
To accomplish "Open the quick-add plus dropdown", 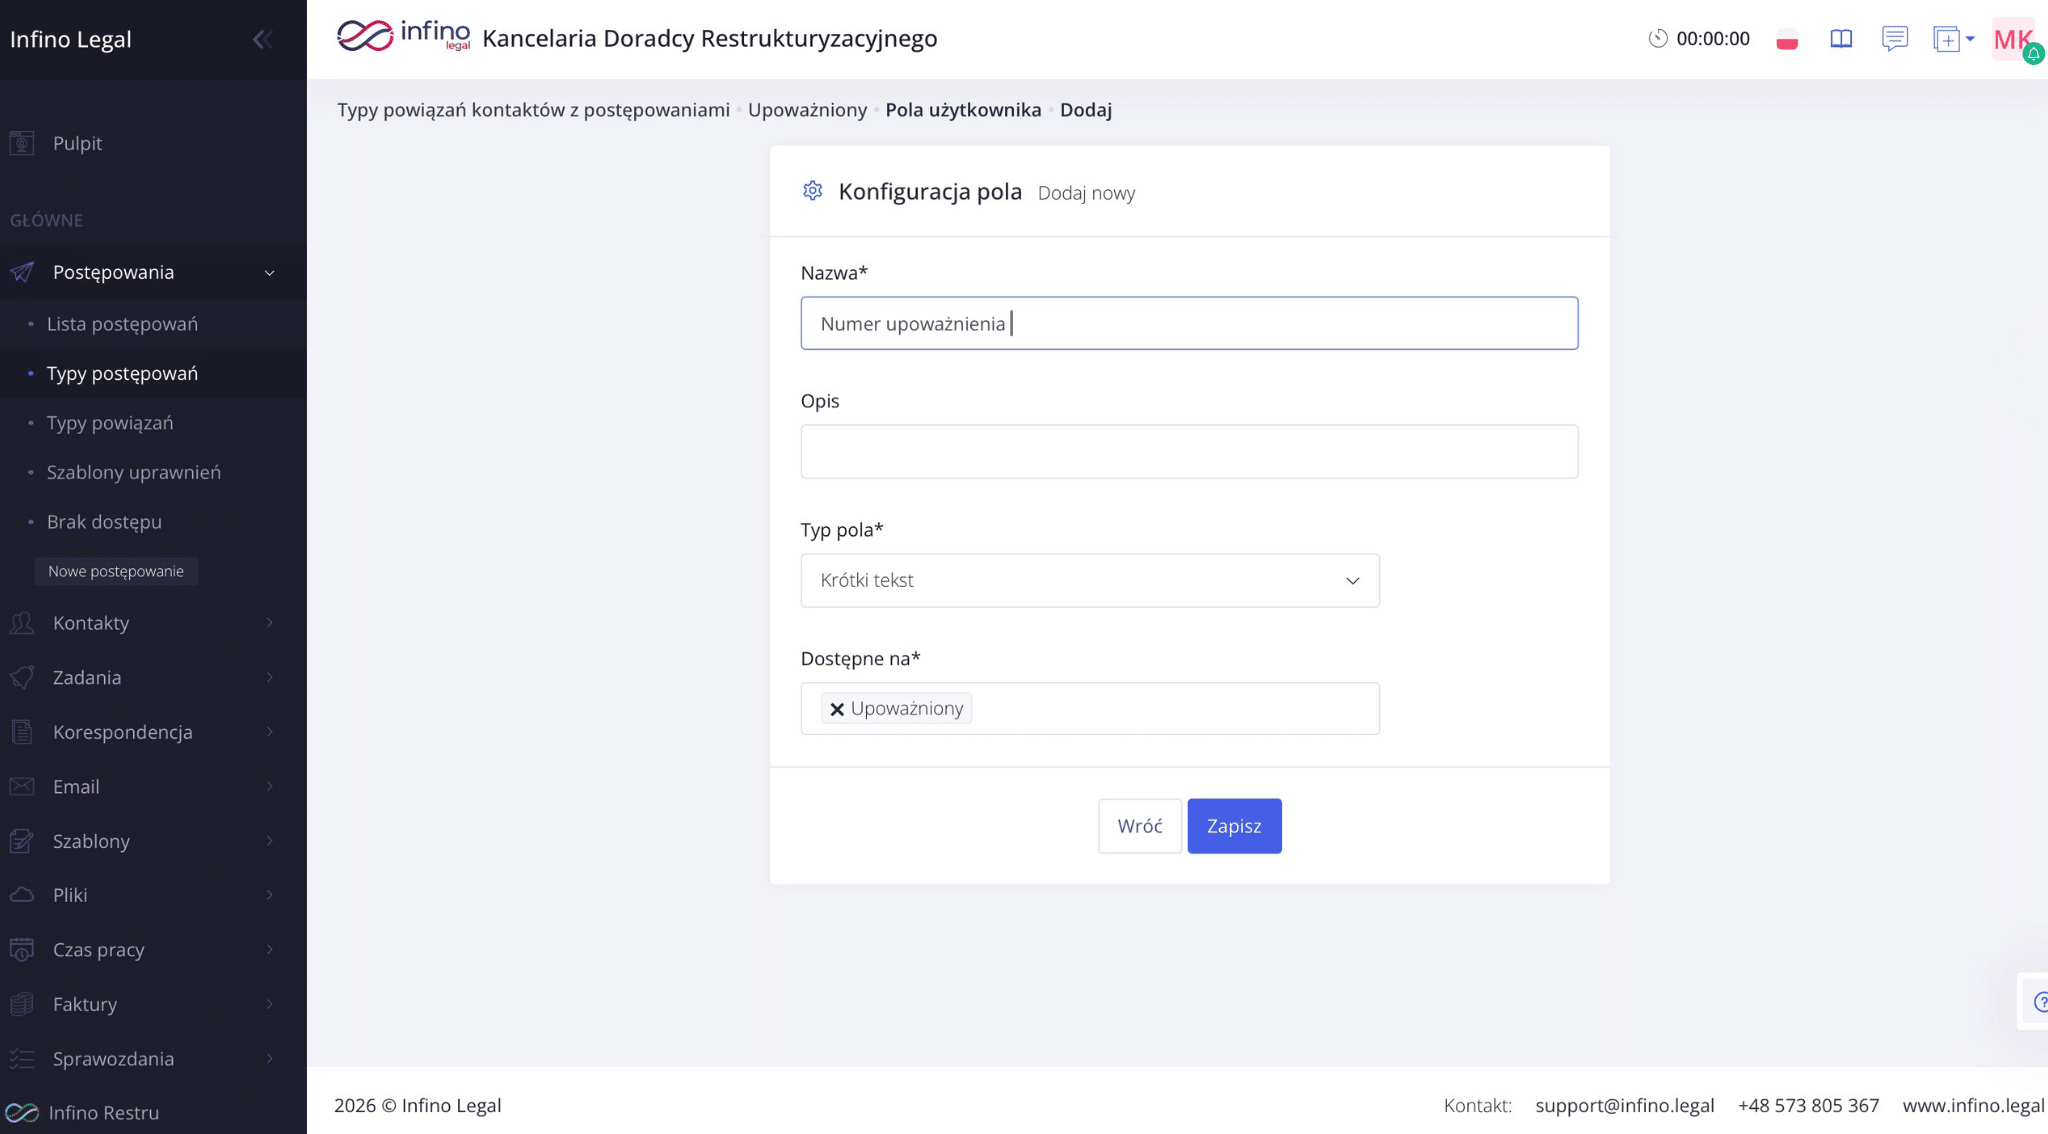I will [1953, 39].
